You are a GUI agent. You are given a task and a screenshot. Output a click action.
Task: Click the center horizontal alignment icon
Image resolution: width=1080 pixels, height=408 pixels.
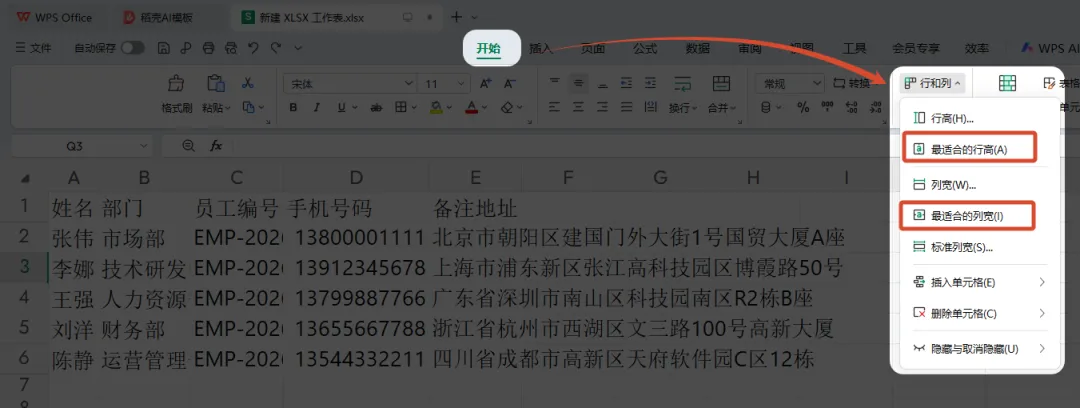pyautogui.click(x=579, y=108)
